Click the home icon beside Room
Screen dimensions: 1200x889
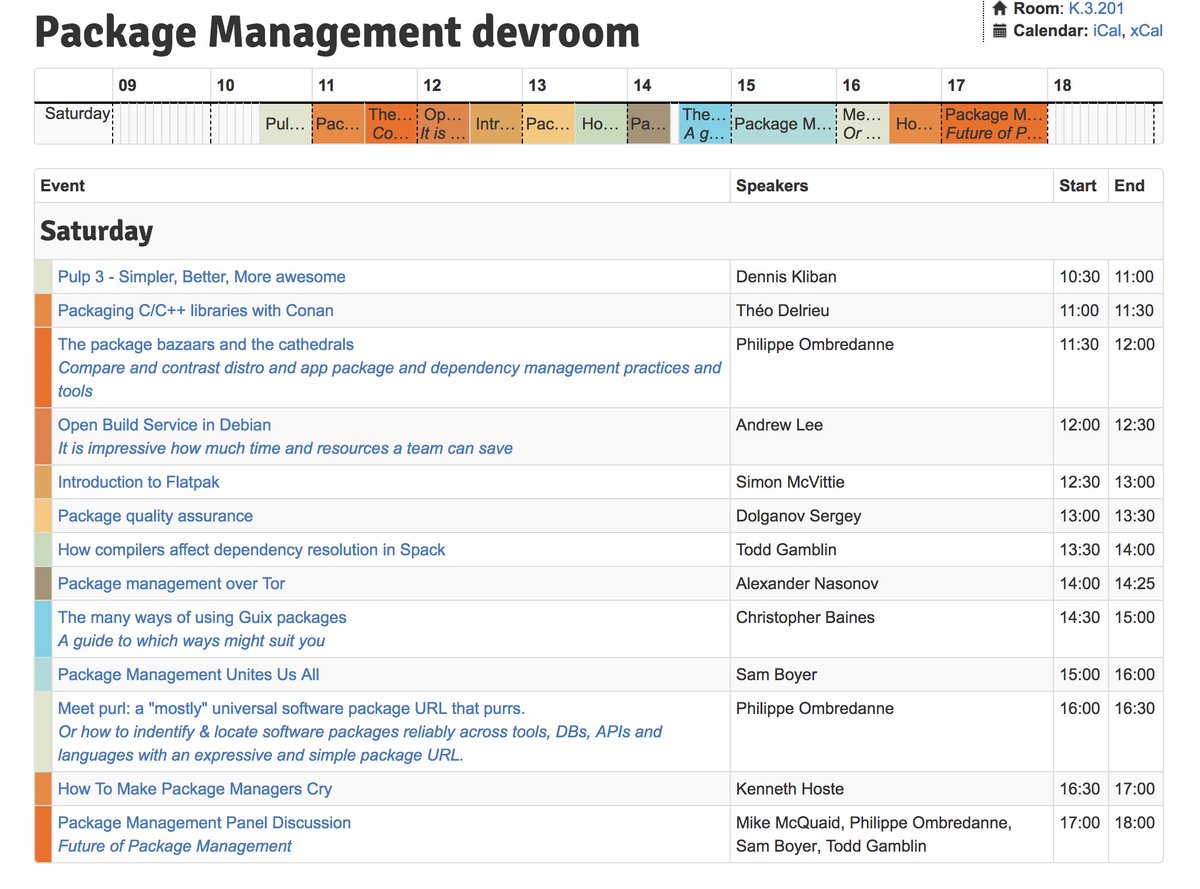click(999, 9)
